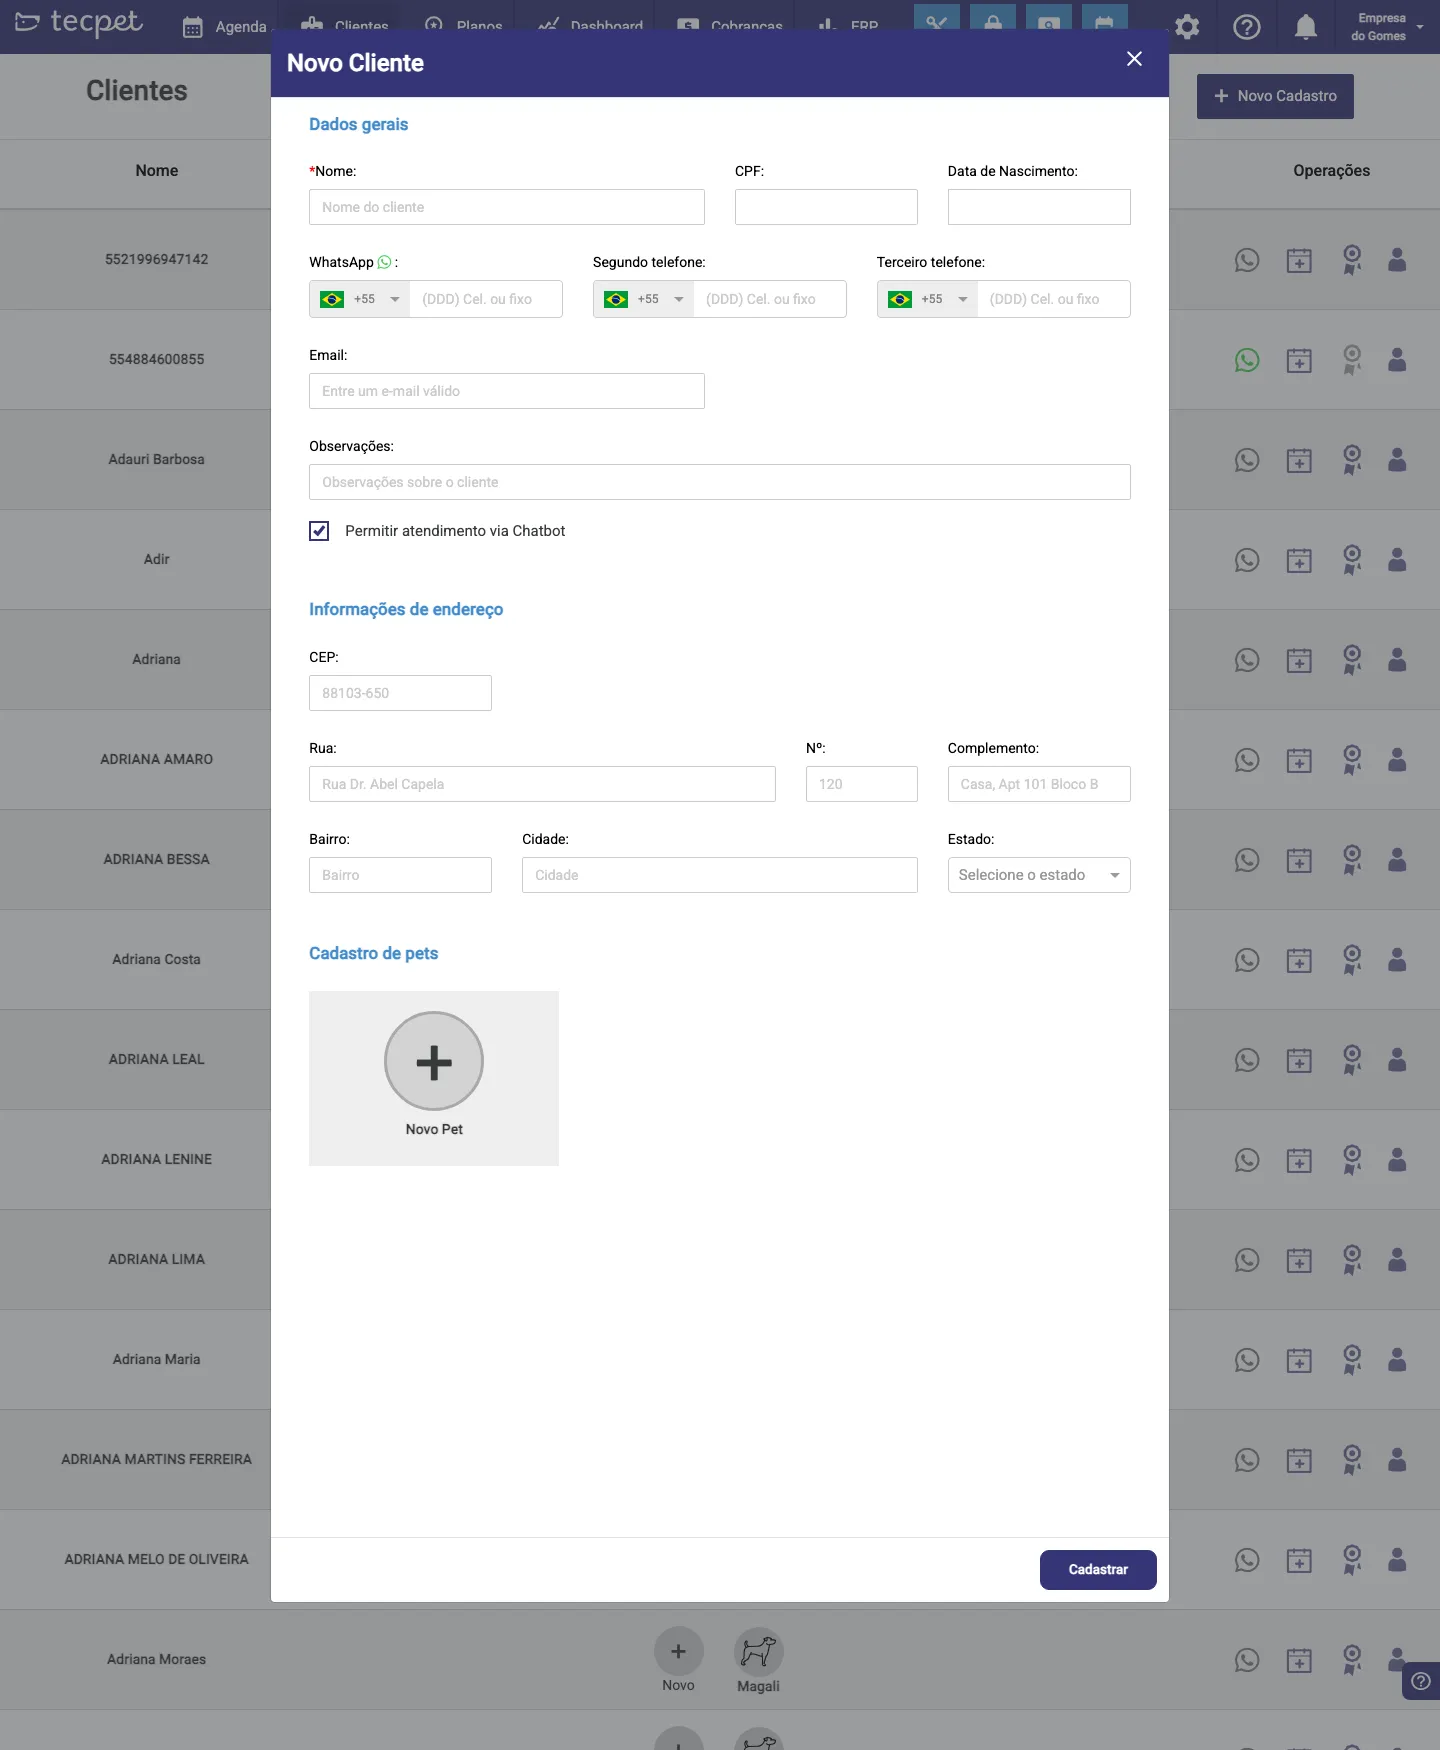Open the settings gear in the top bar
This screenshot has height=1750, width=1440.
1187,27
